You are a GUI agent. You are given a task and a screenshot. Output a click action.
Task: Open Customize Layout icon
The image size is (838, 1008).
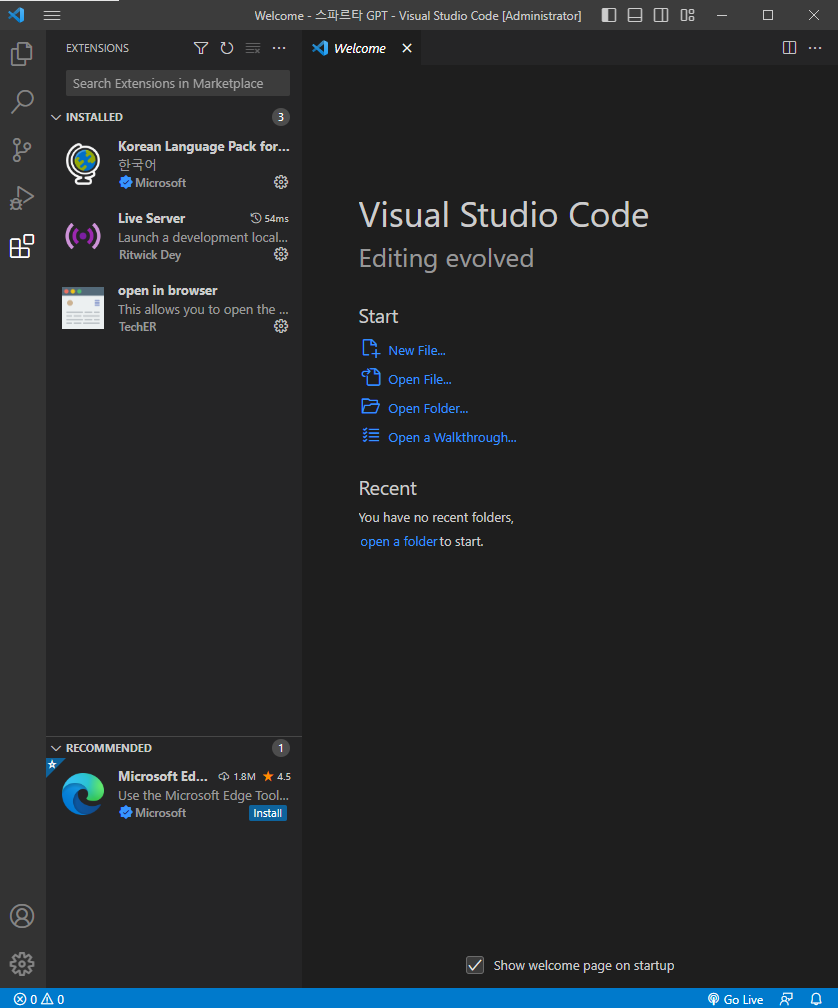687,15
